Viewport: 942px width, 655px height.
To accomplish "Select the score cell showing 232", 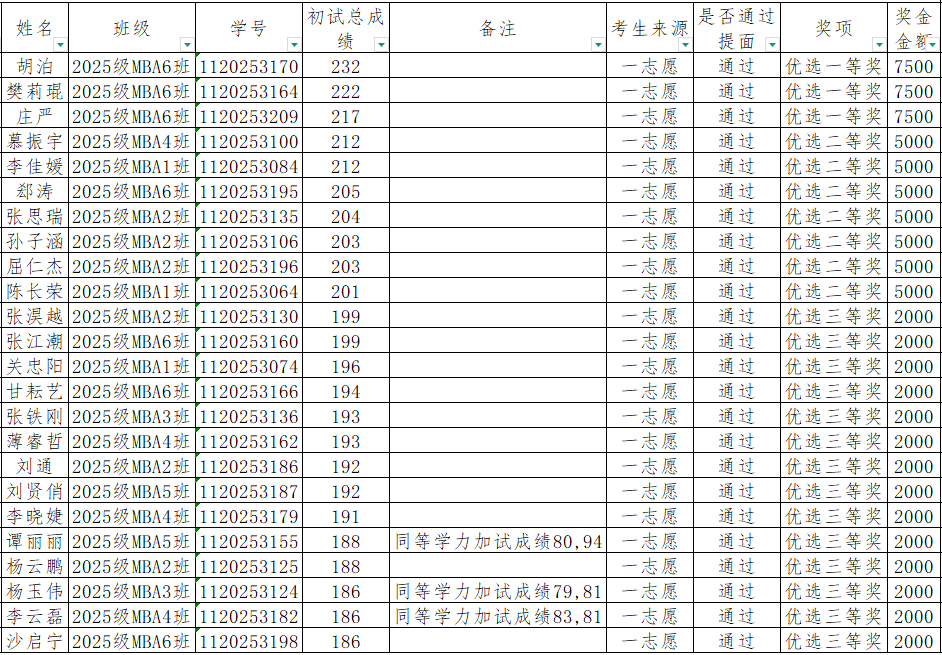I will pos(345,67).
